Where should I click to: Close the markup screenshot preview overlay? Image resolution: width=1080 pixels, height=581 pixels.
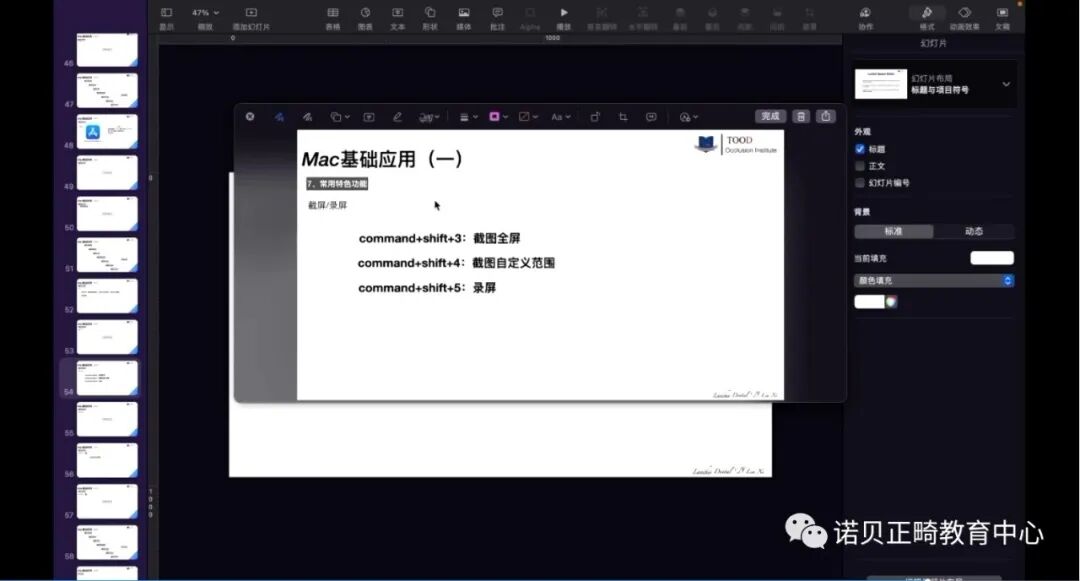pos(250,116)
